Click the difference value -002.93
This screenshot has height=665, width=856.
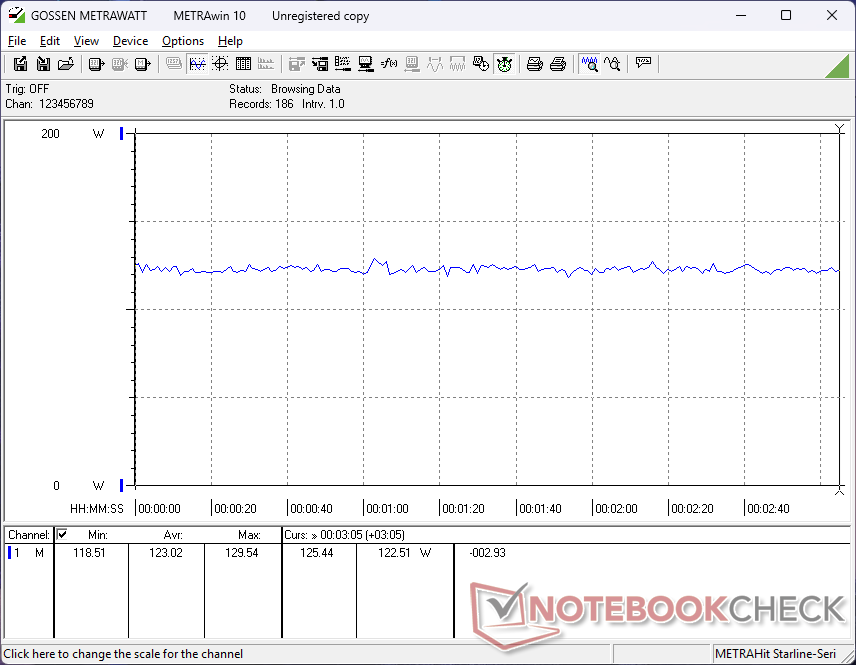tap(487, 553)
